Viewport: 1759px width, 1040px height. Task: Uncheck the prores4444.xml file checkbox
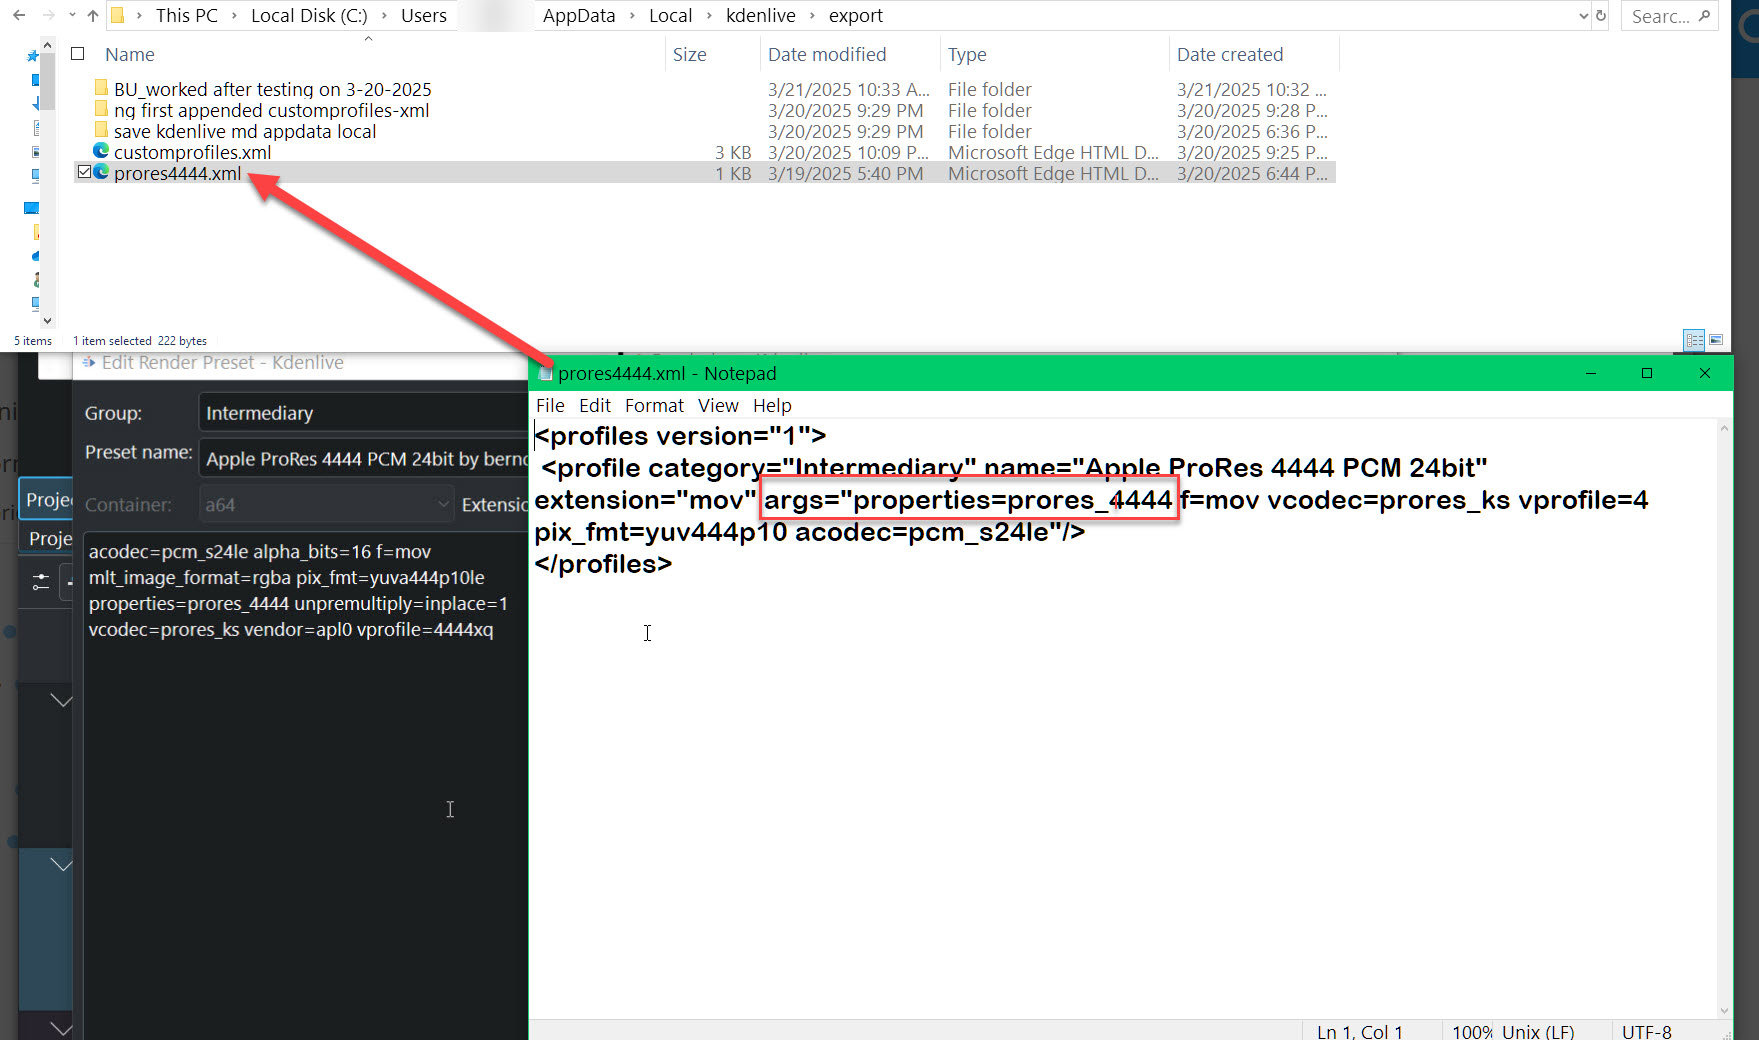[x=84, y=172]
